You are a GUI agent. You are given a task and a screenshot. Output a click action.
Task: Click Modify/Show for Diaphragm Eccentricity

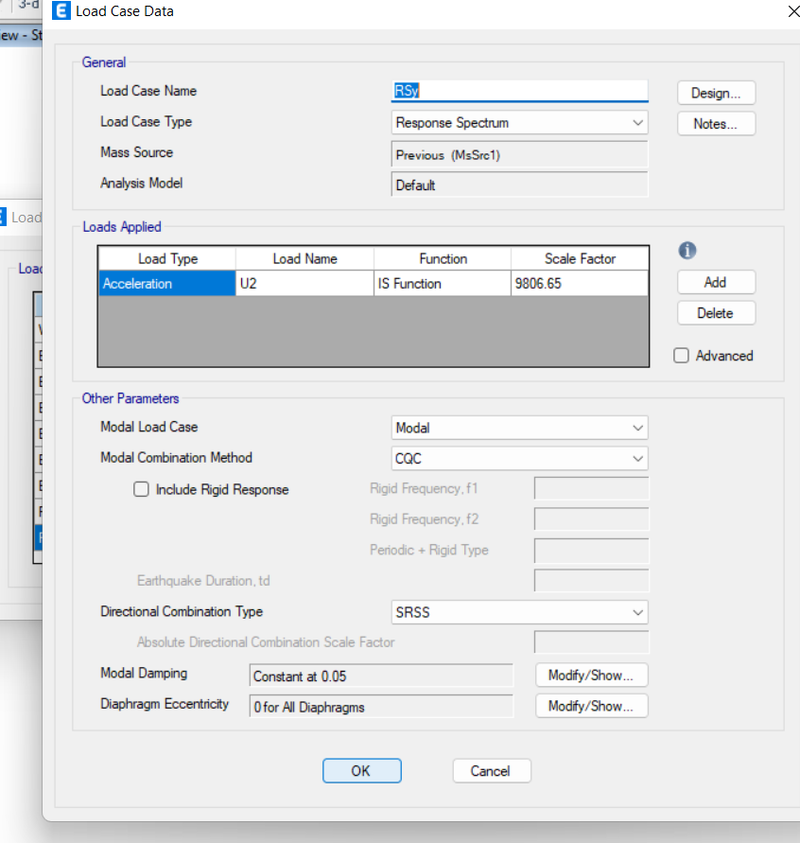point(591,706)
